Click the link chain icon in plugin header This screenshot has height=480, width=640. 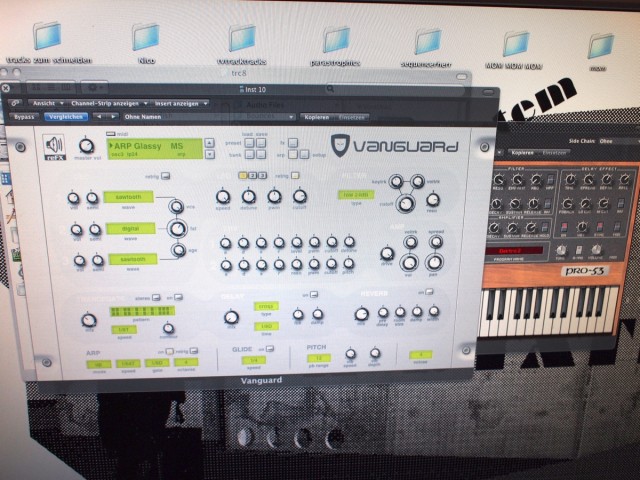tap(17, 103)
